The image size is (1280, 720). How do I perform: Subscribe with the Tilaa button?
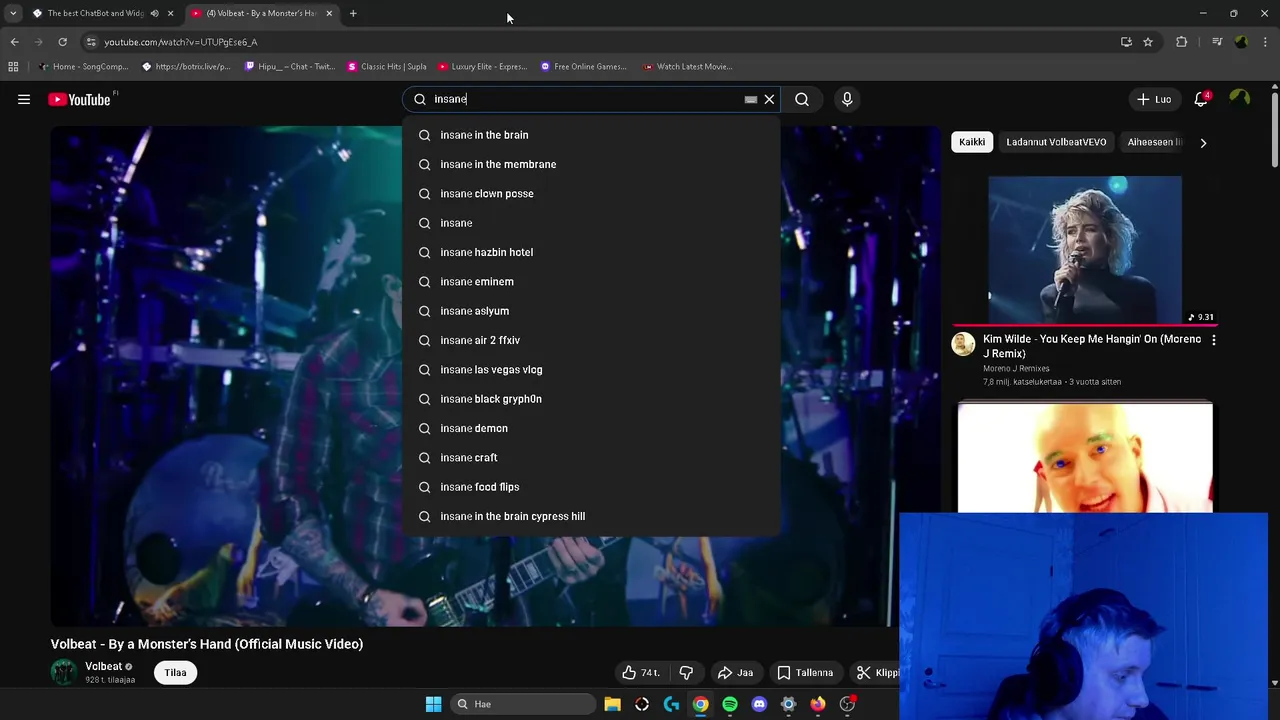click(x=175, y=672)
